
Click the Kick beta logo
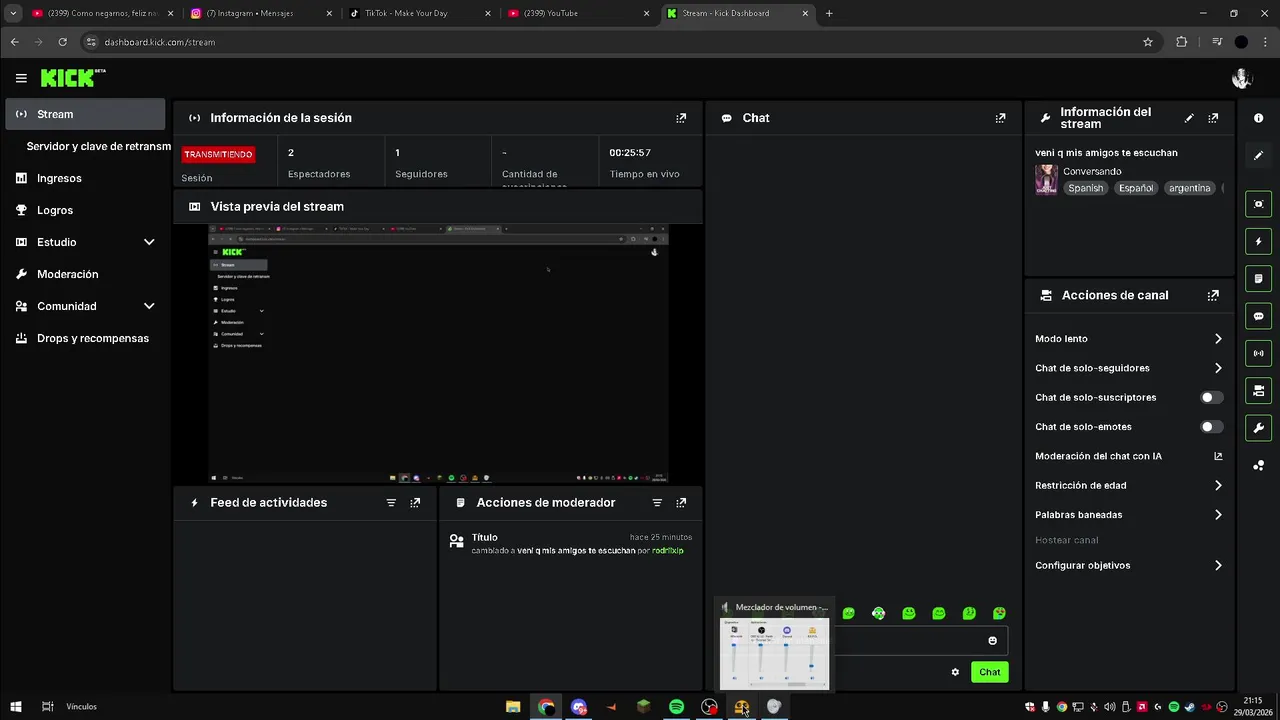(73, 78)
